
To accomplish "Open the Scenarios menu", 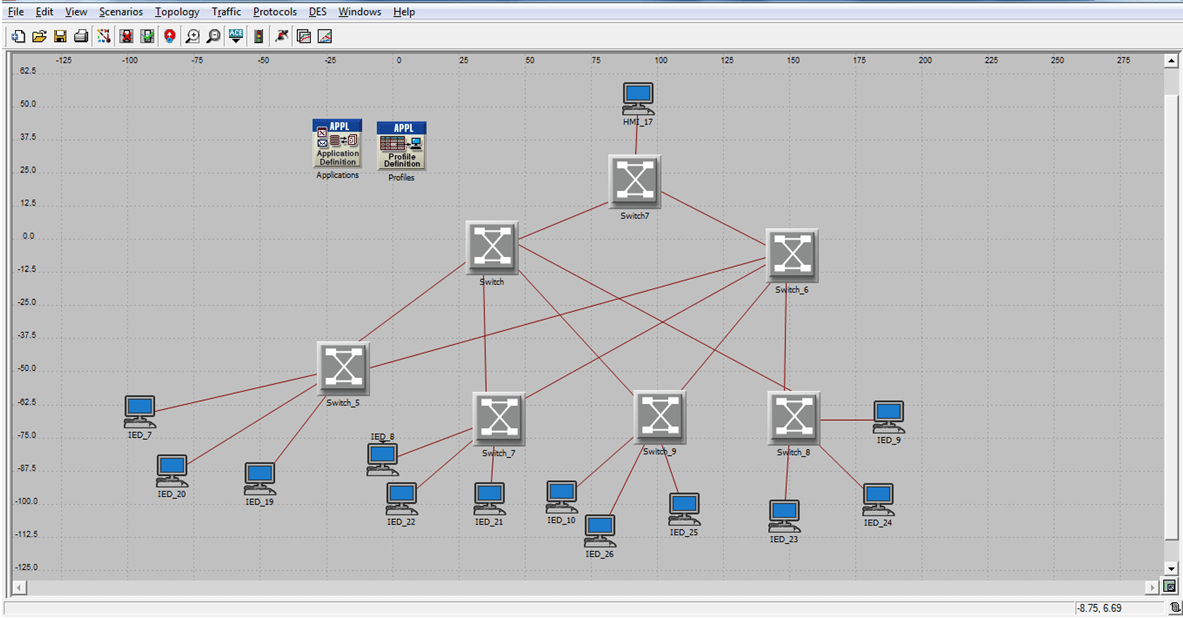I will [x=121, y=11].
